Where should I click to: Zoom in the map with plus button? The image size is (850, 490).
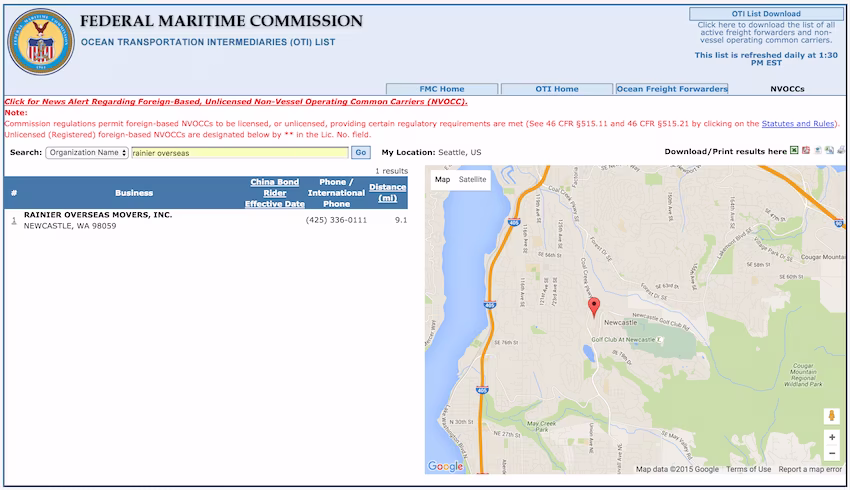832,437
